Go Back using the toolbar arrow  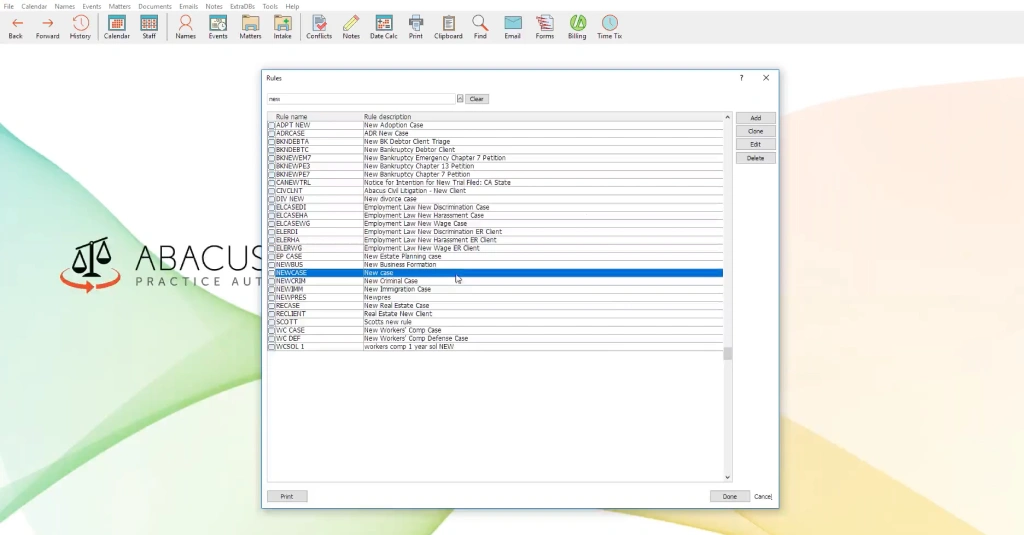[16, 27]
